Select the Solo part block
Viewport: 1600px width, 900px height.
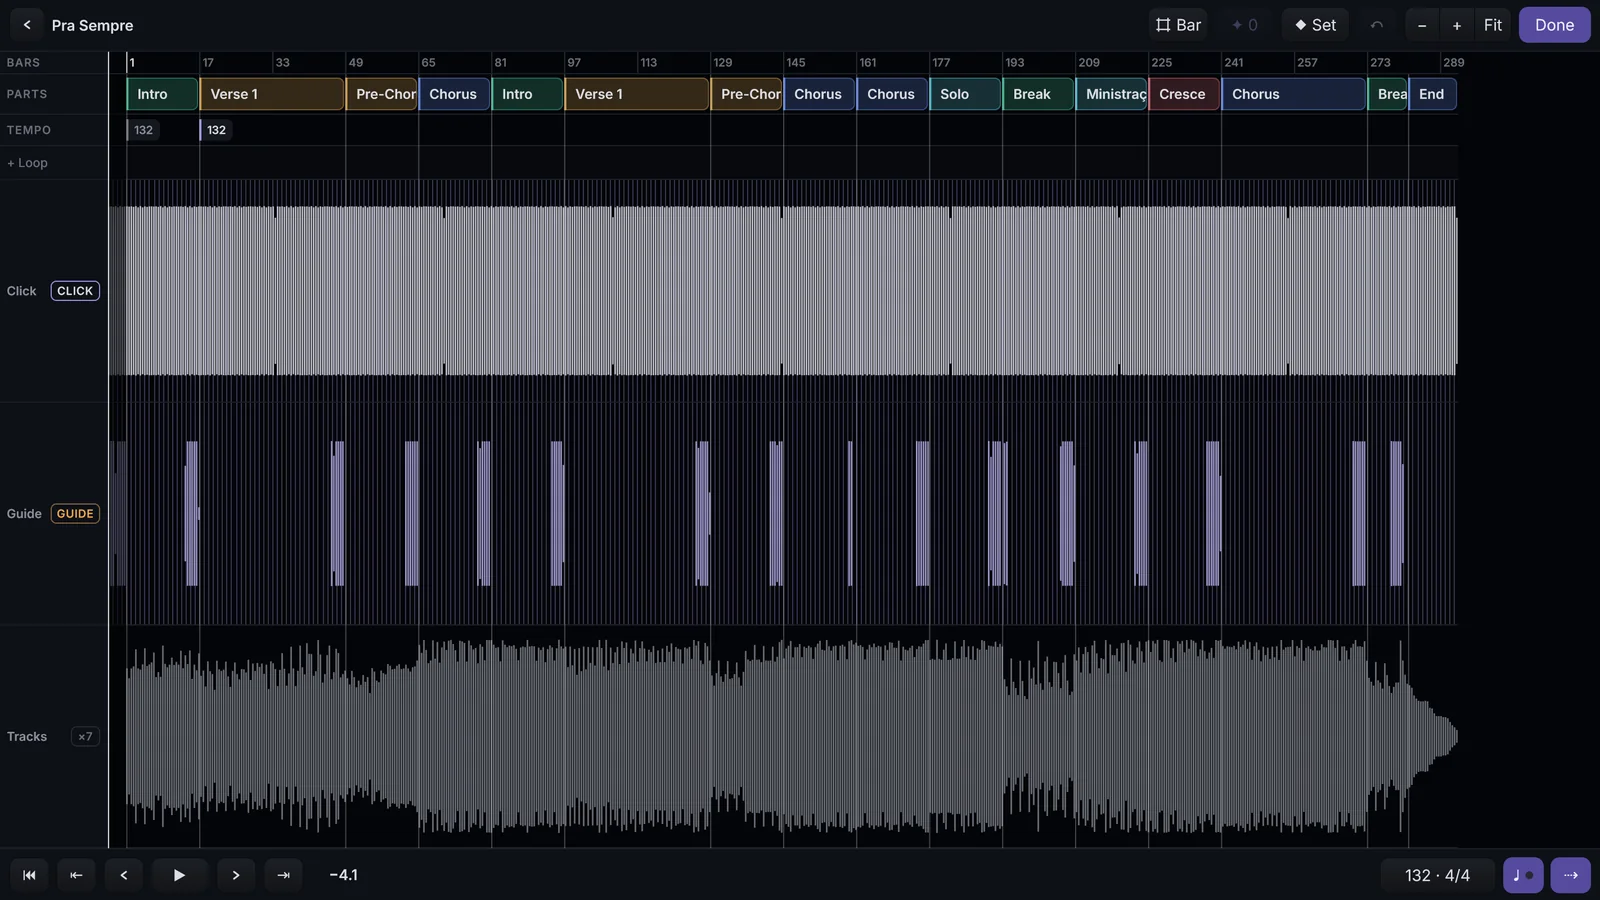pyautogui.click(x=965, y=94)
